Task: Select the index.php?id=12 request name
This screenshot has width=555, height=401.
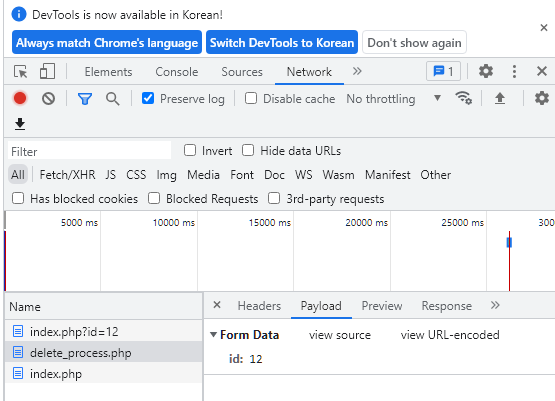Action: [x=74, y=332]
